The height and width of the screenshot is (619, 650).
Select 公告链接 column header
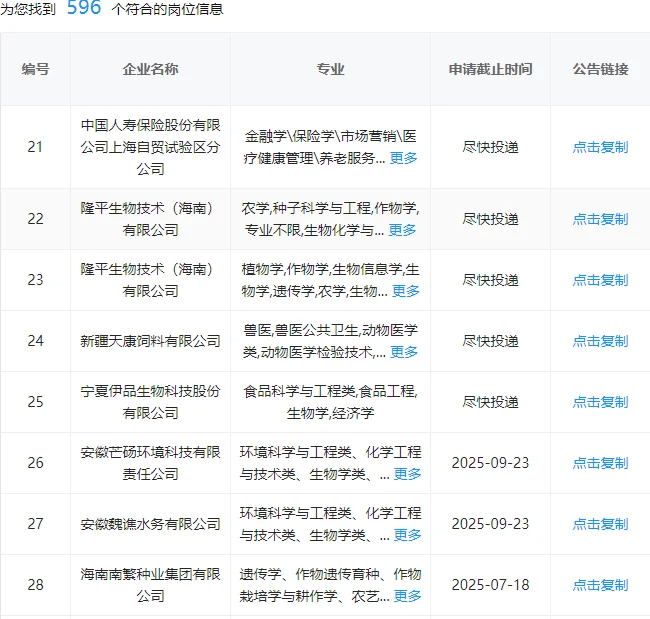(600, 69)
